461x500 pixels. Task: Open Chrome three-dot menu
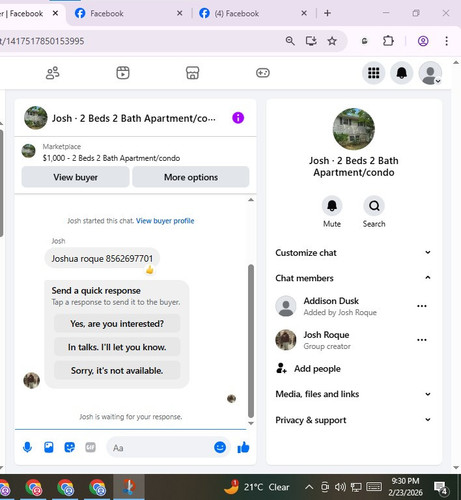446,41
